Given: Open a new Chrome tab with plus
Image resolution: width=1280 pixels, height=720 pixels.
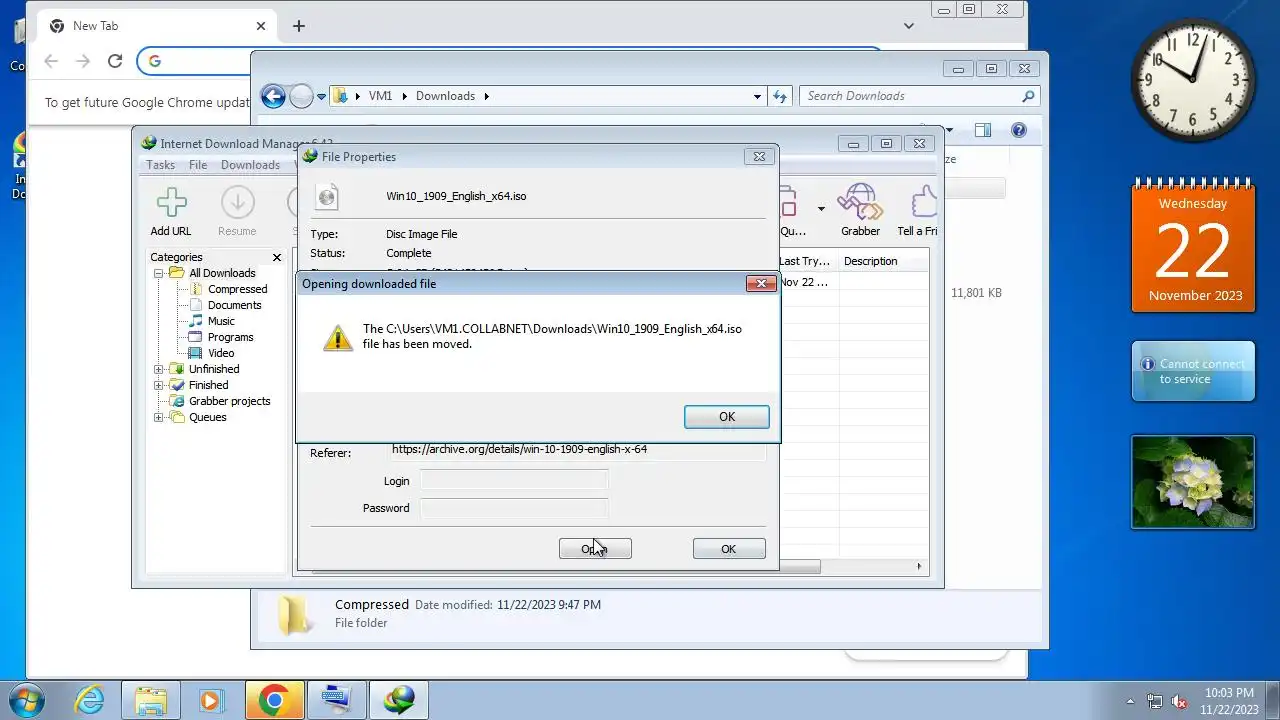Looking at the screenshot, I should tap(298, 26).
